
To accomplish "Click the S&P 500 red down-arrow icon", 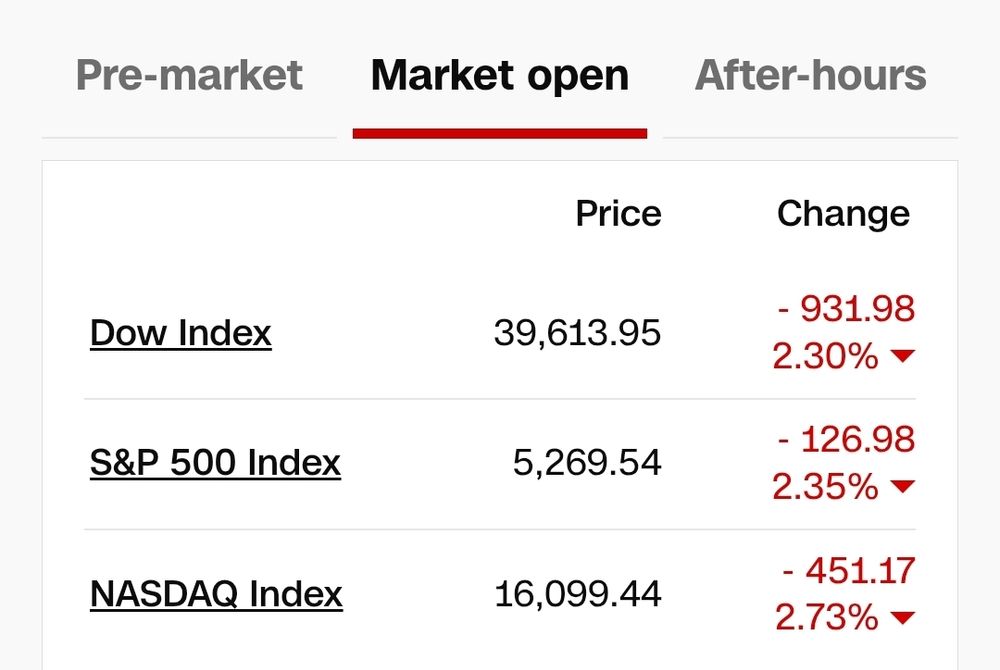I will pos(903,486).
